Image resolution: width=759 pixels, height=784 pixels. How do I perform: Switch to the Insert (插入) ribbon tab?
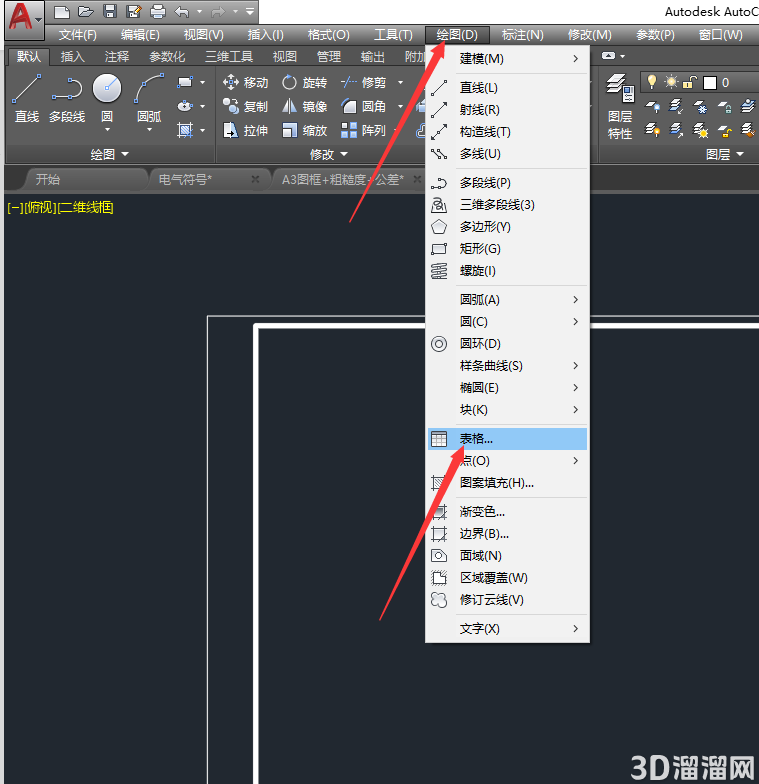(x=72, y=57)
